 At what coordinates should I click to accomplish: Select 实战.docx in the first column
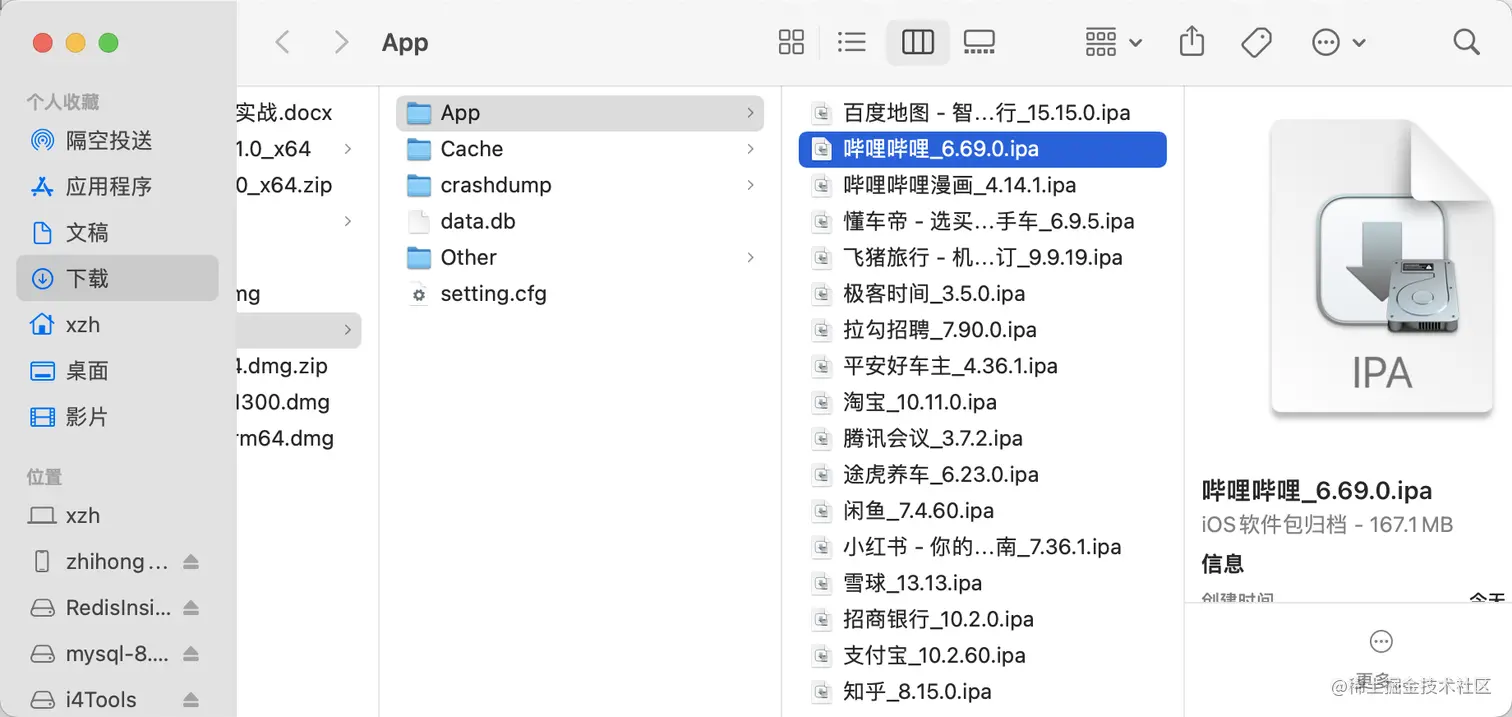(x=284, y=113)
